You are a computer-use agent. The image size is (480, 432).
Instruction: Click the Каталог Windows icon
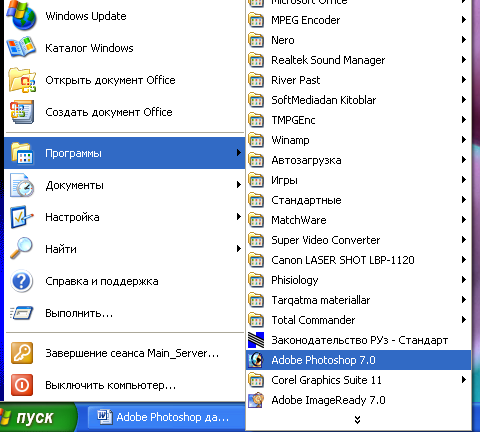21,48
